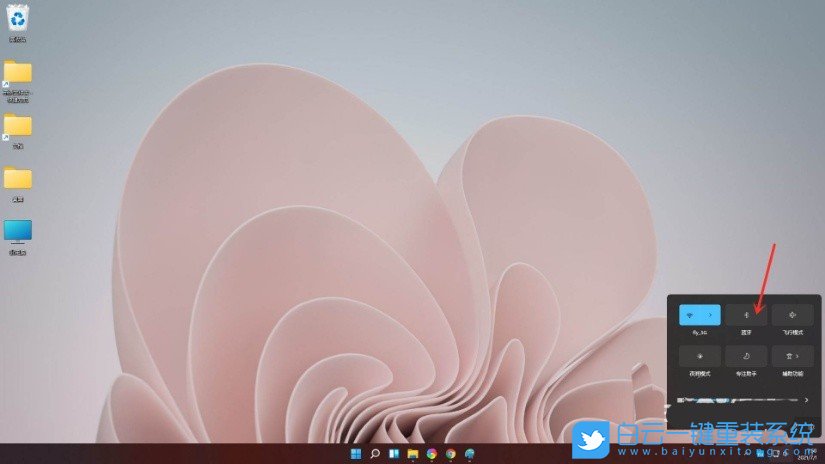825x464 pixels.
Task: Launch Google Chrome from the taskbar
Action: pos(450,453)
